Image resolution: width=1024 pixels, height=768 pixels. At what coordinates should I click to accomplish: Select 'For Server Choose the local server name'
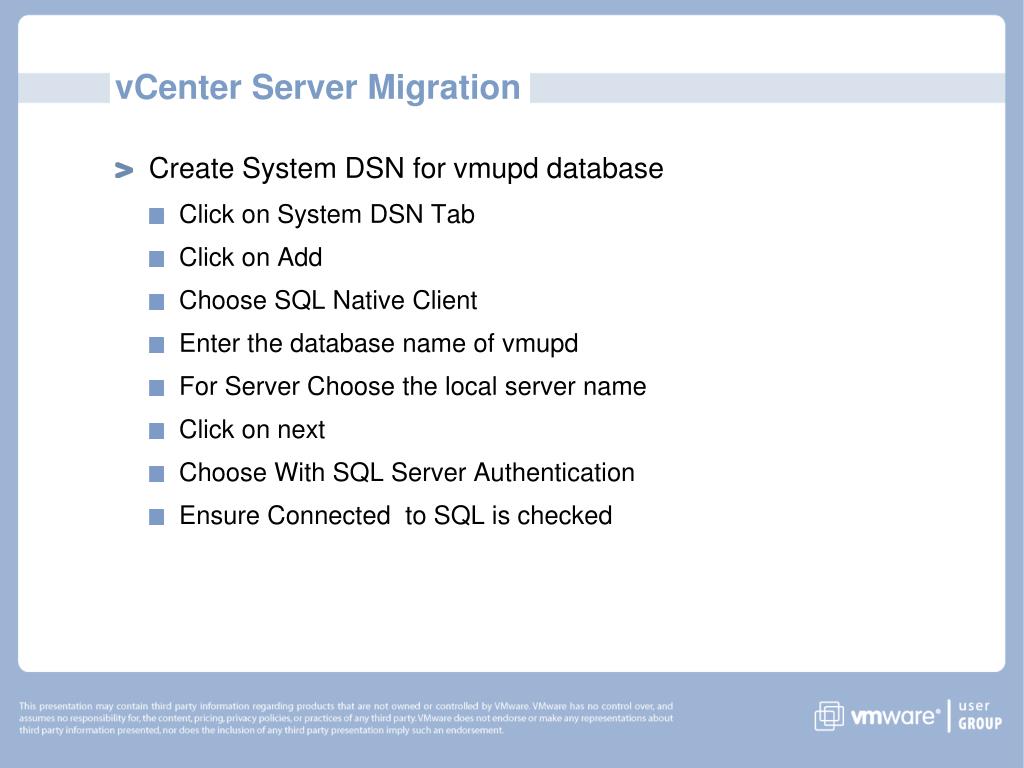click(413, 387)
